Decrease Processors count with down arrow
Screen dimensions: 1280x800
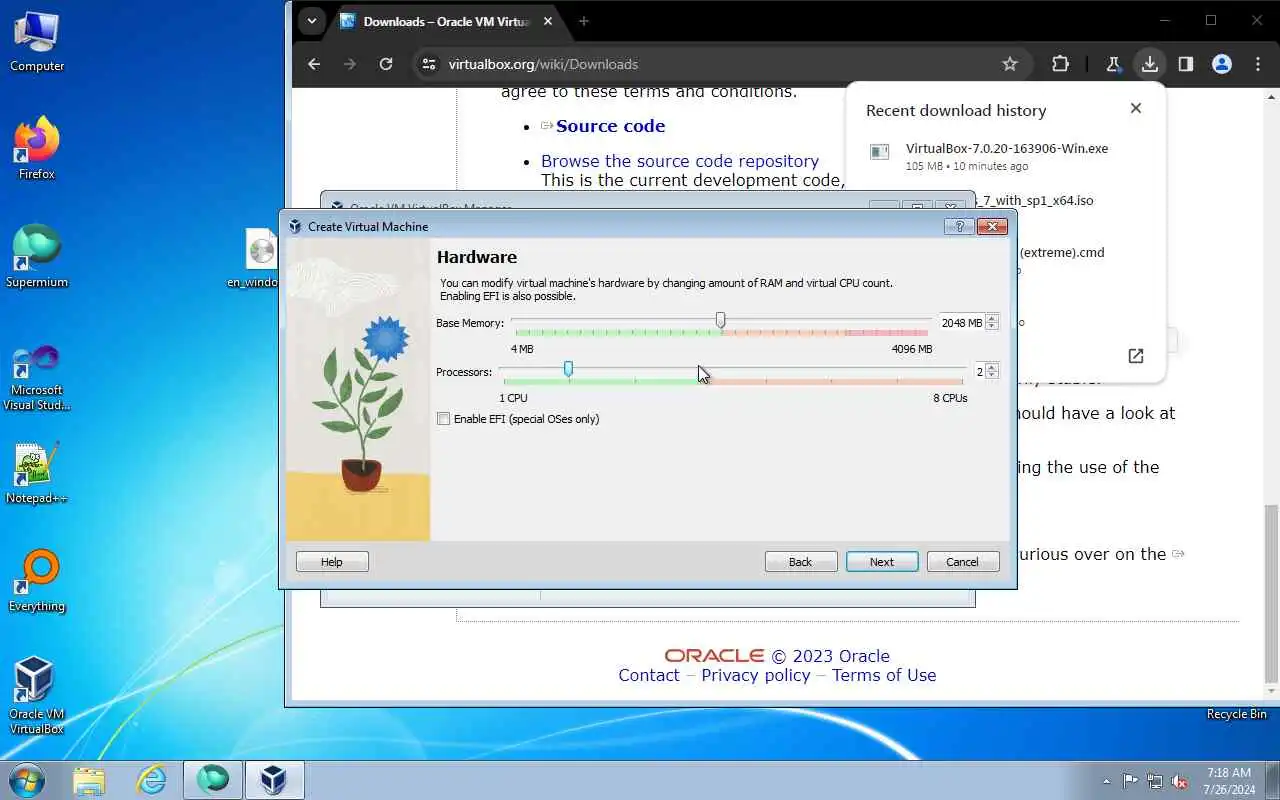click(x=992, y=376)
